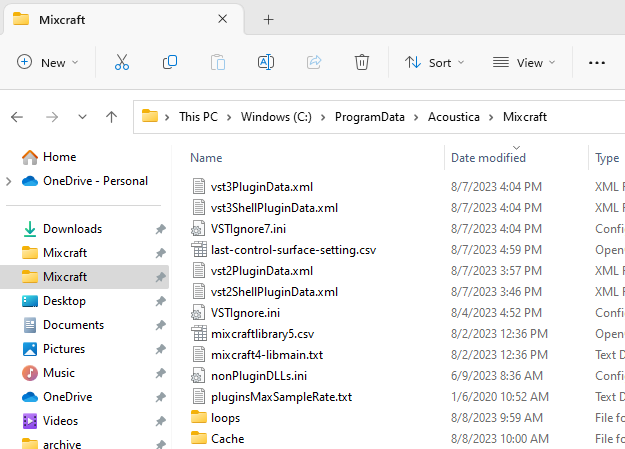The width and height of the screenshot is (625, 449).
Task: Go back with the left arrow
Action: coord(17,117)
